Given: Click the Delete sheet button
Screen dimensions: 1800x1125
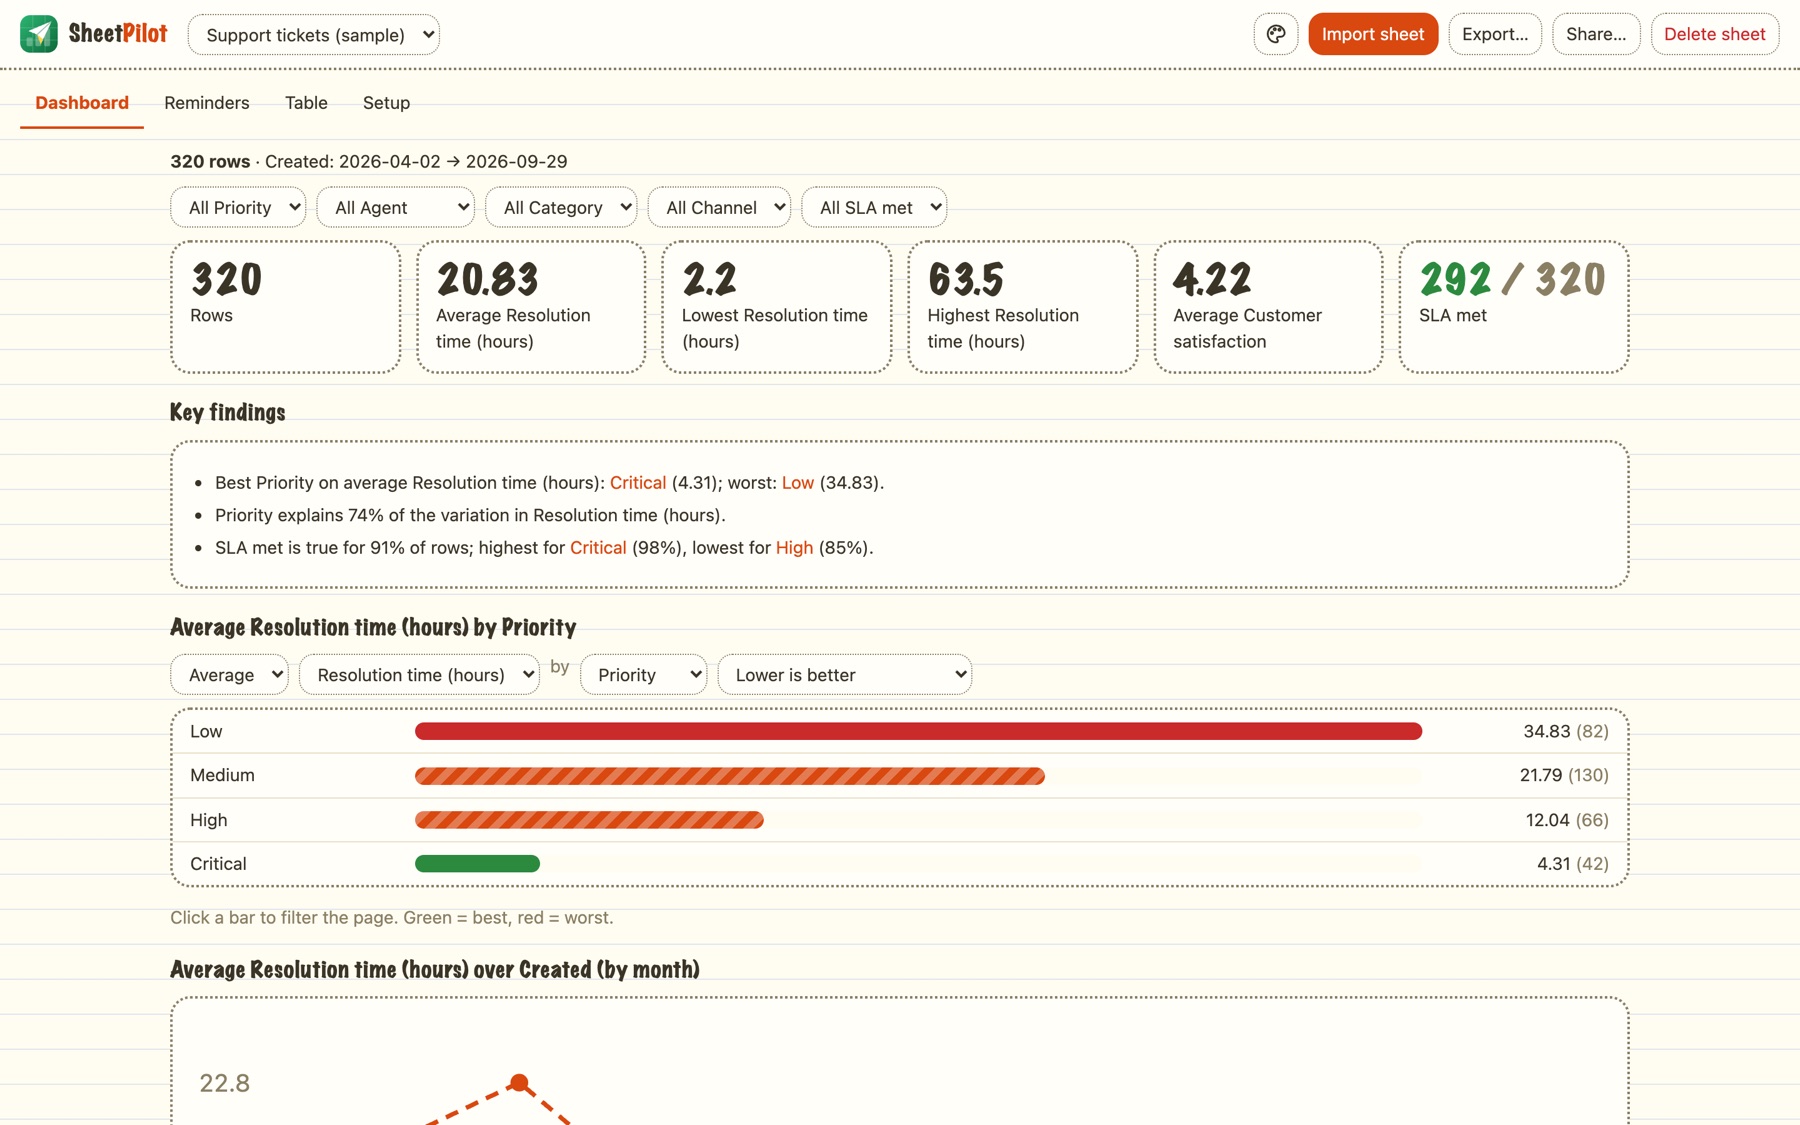Looking at the screenshot, I should click(x=1715, y=34).
